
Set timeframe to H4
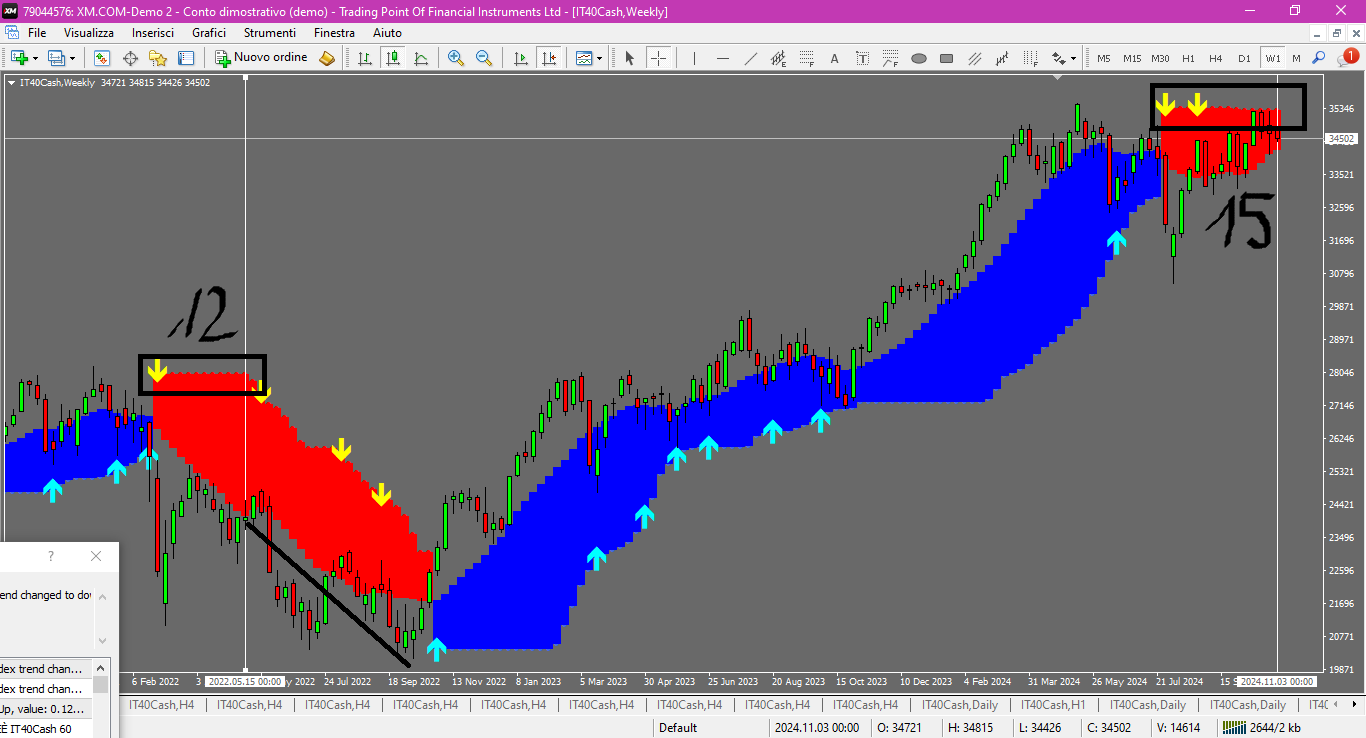pos(1216,58)
